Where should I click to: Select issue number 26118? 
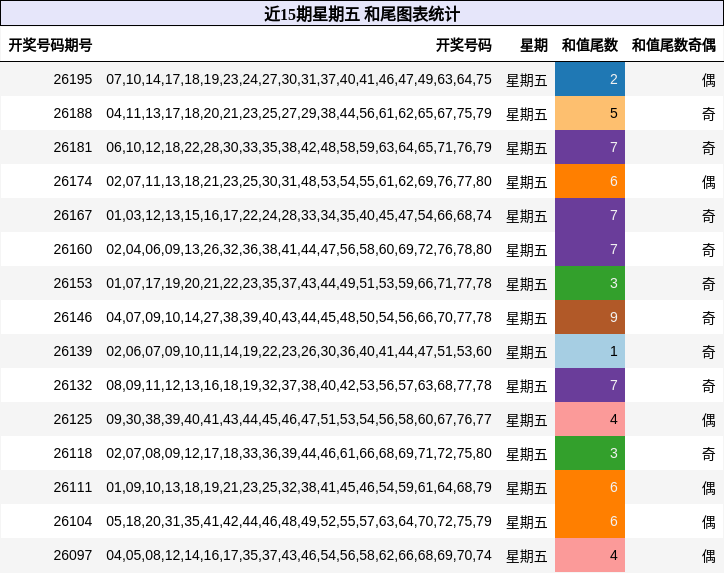tap(73, 453)
